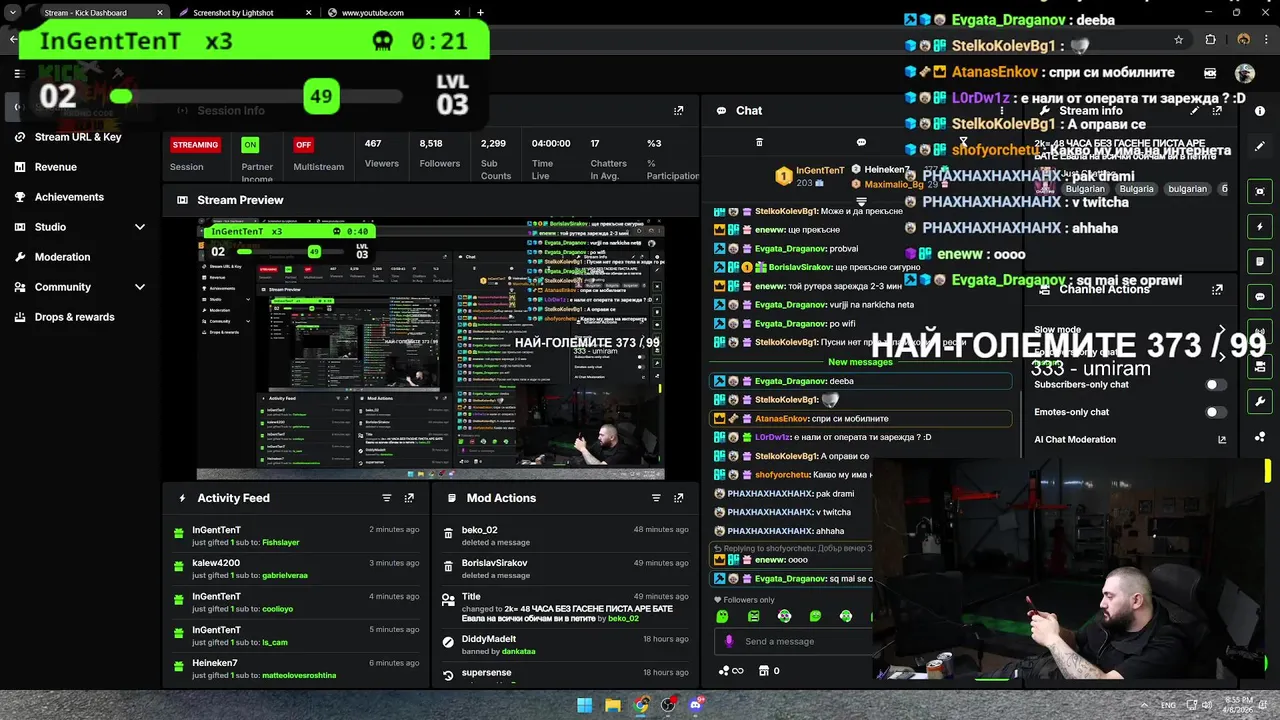Expand the Community sidebar section
This screenshot has width=1280, height=720.
[x=140, y=287]
